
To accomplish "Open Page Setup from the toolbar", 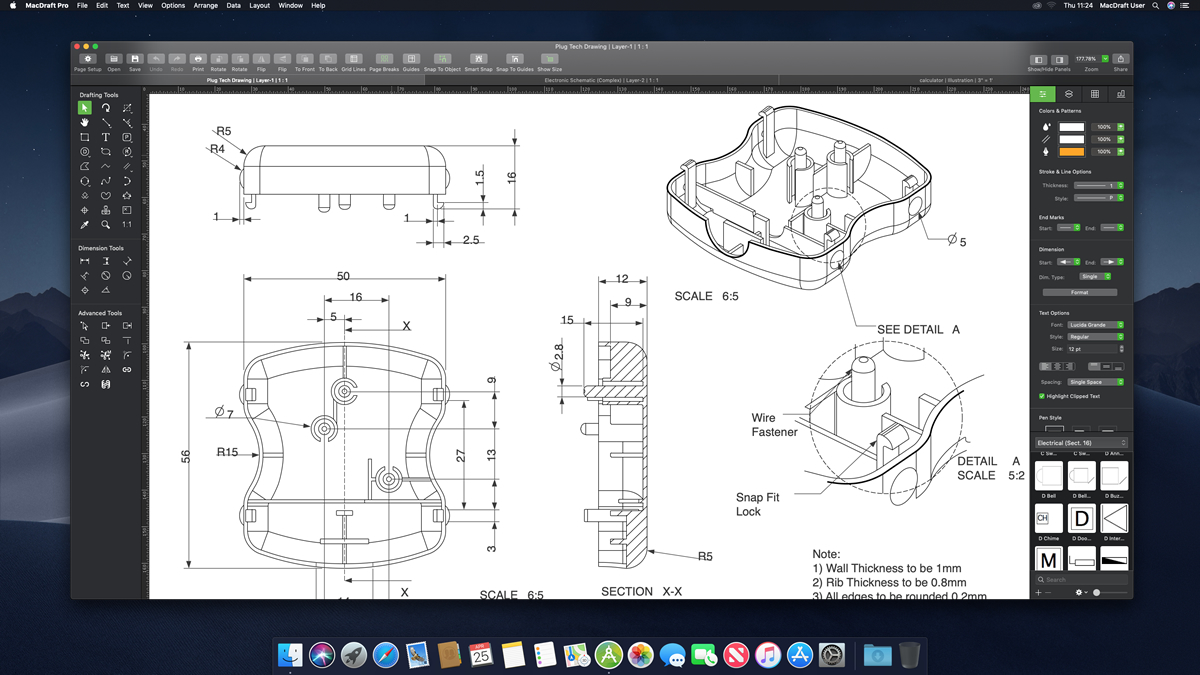I will (88, 59).
